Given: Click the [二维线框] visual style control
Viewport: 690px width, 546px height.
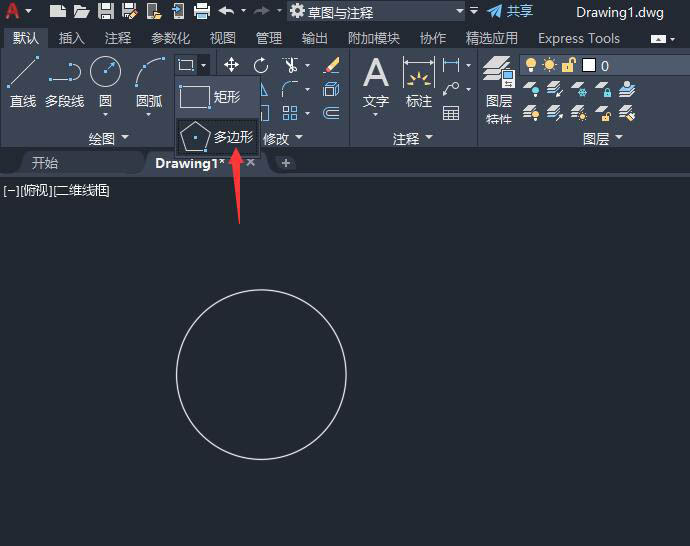Looking at the screenshot, I should [81, 191].
